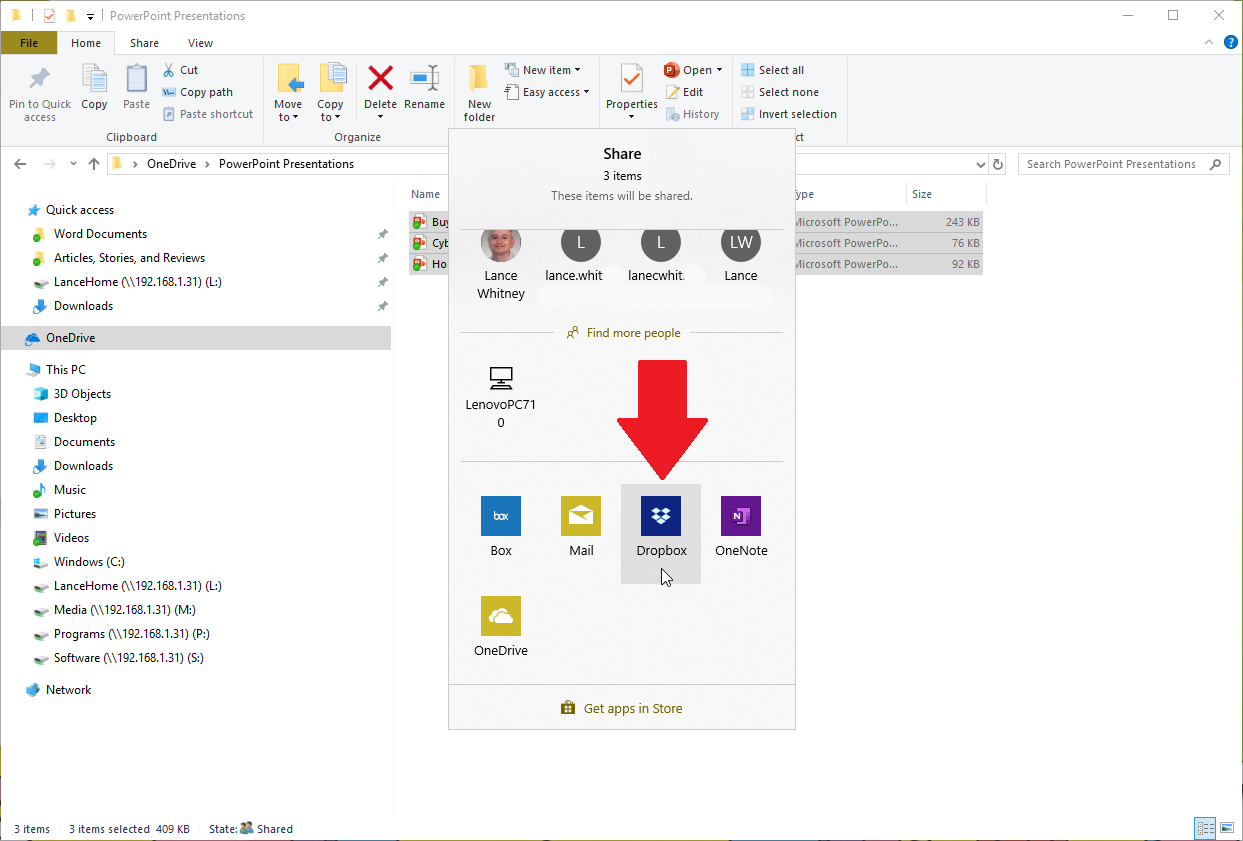Expand the Open button dropdown arrow
The image size is (1243, 841).
point(719,70)
